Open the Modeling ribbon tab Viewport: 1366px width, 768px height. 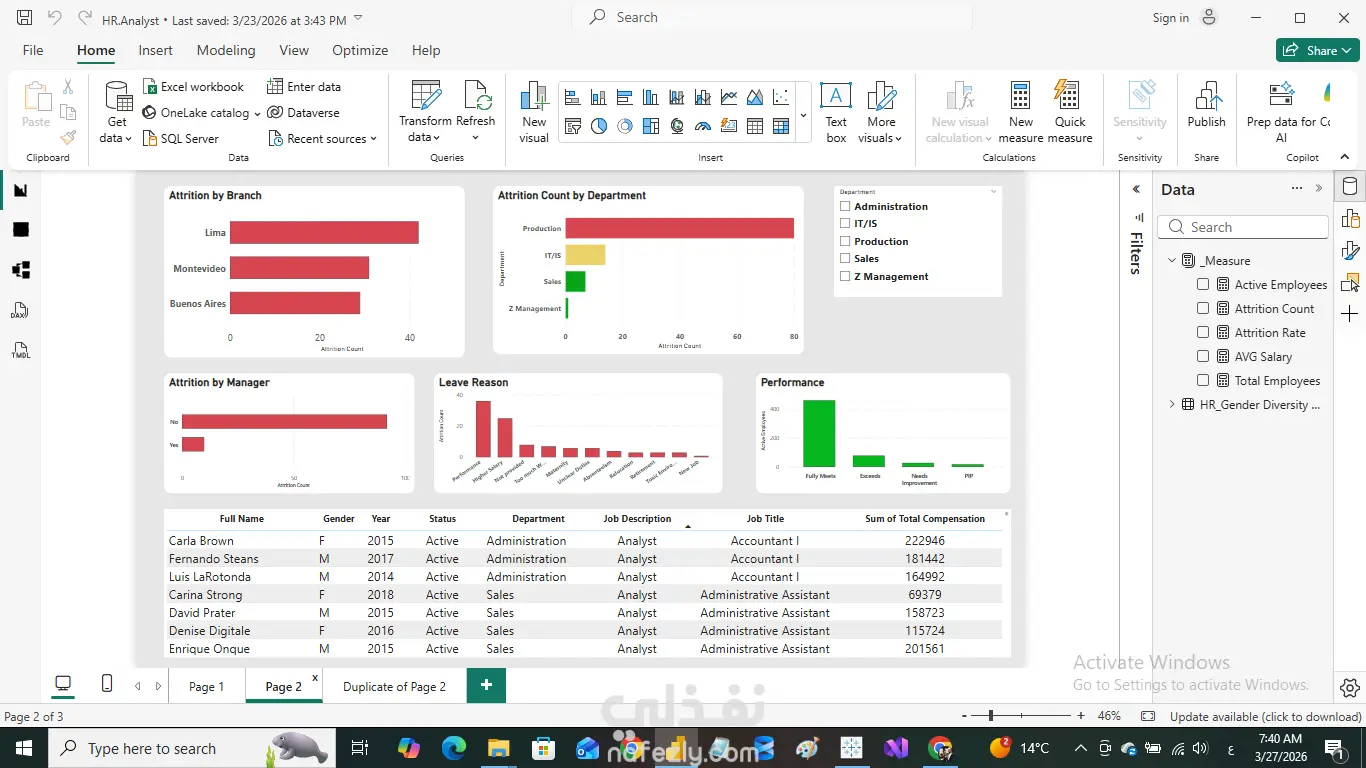point(226,50)
